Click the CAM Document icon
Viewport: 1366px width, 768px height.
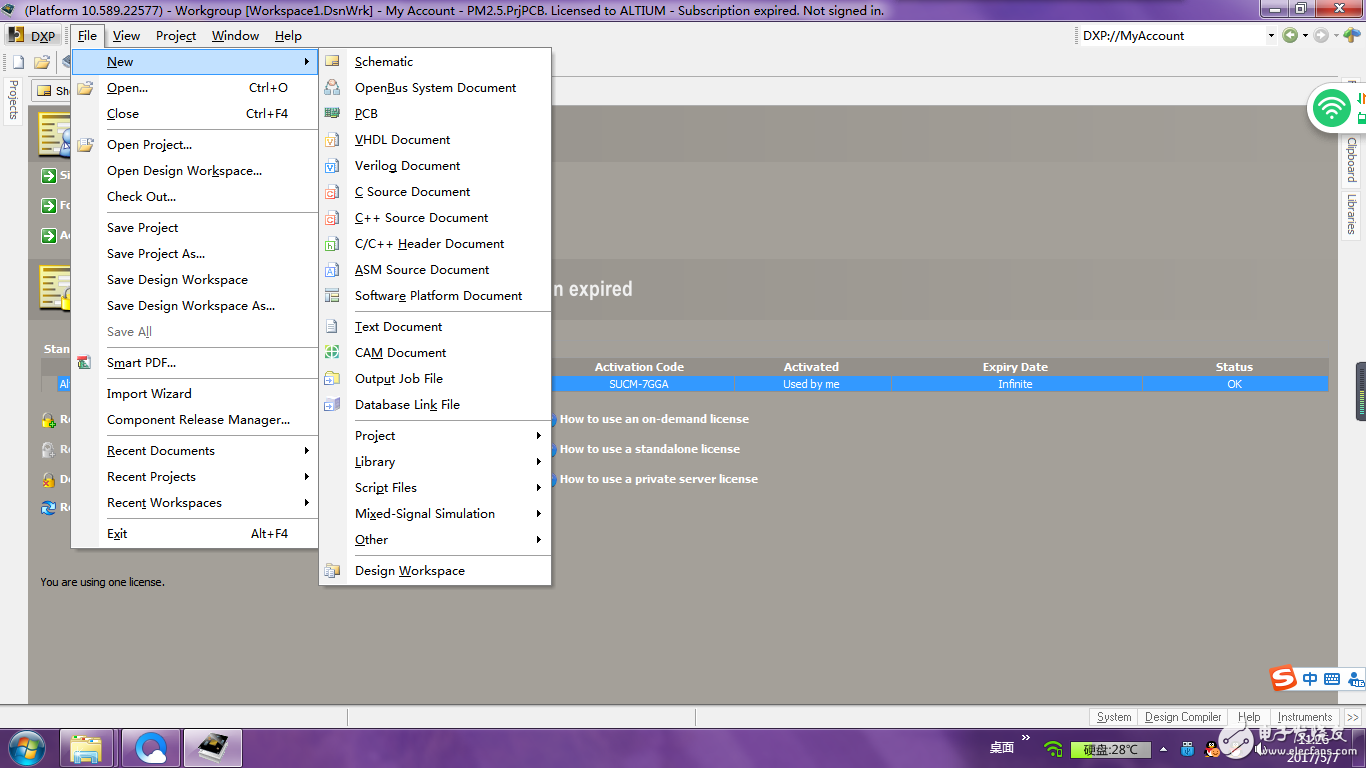[332, 352]
